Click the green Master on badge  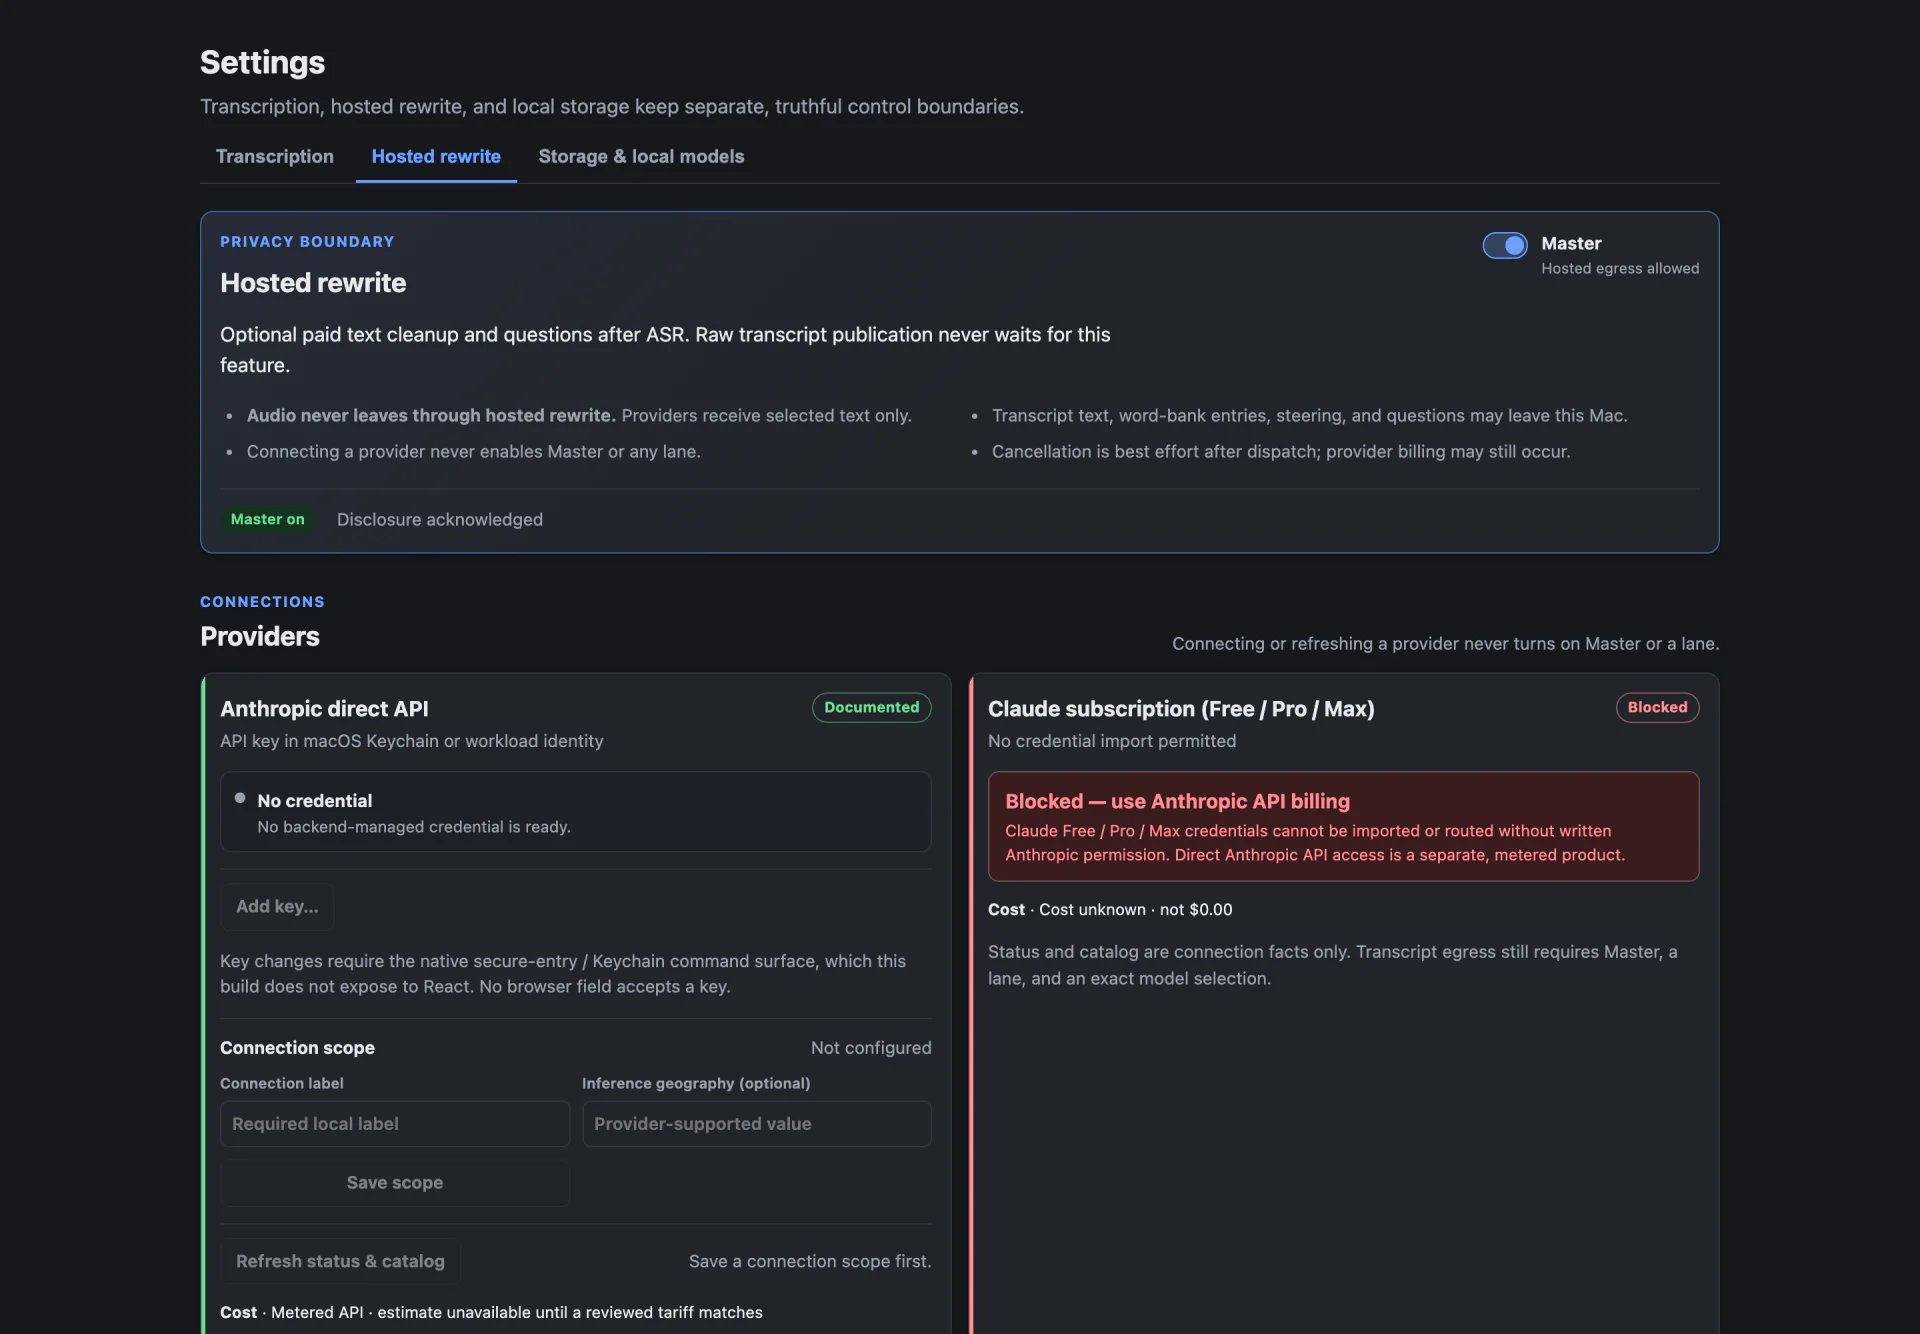[x=267, y=519]
